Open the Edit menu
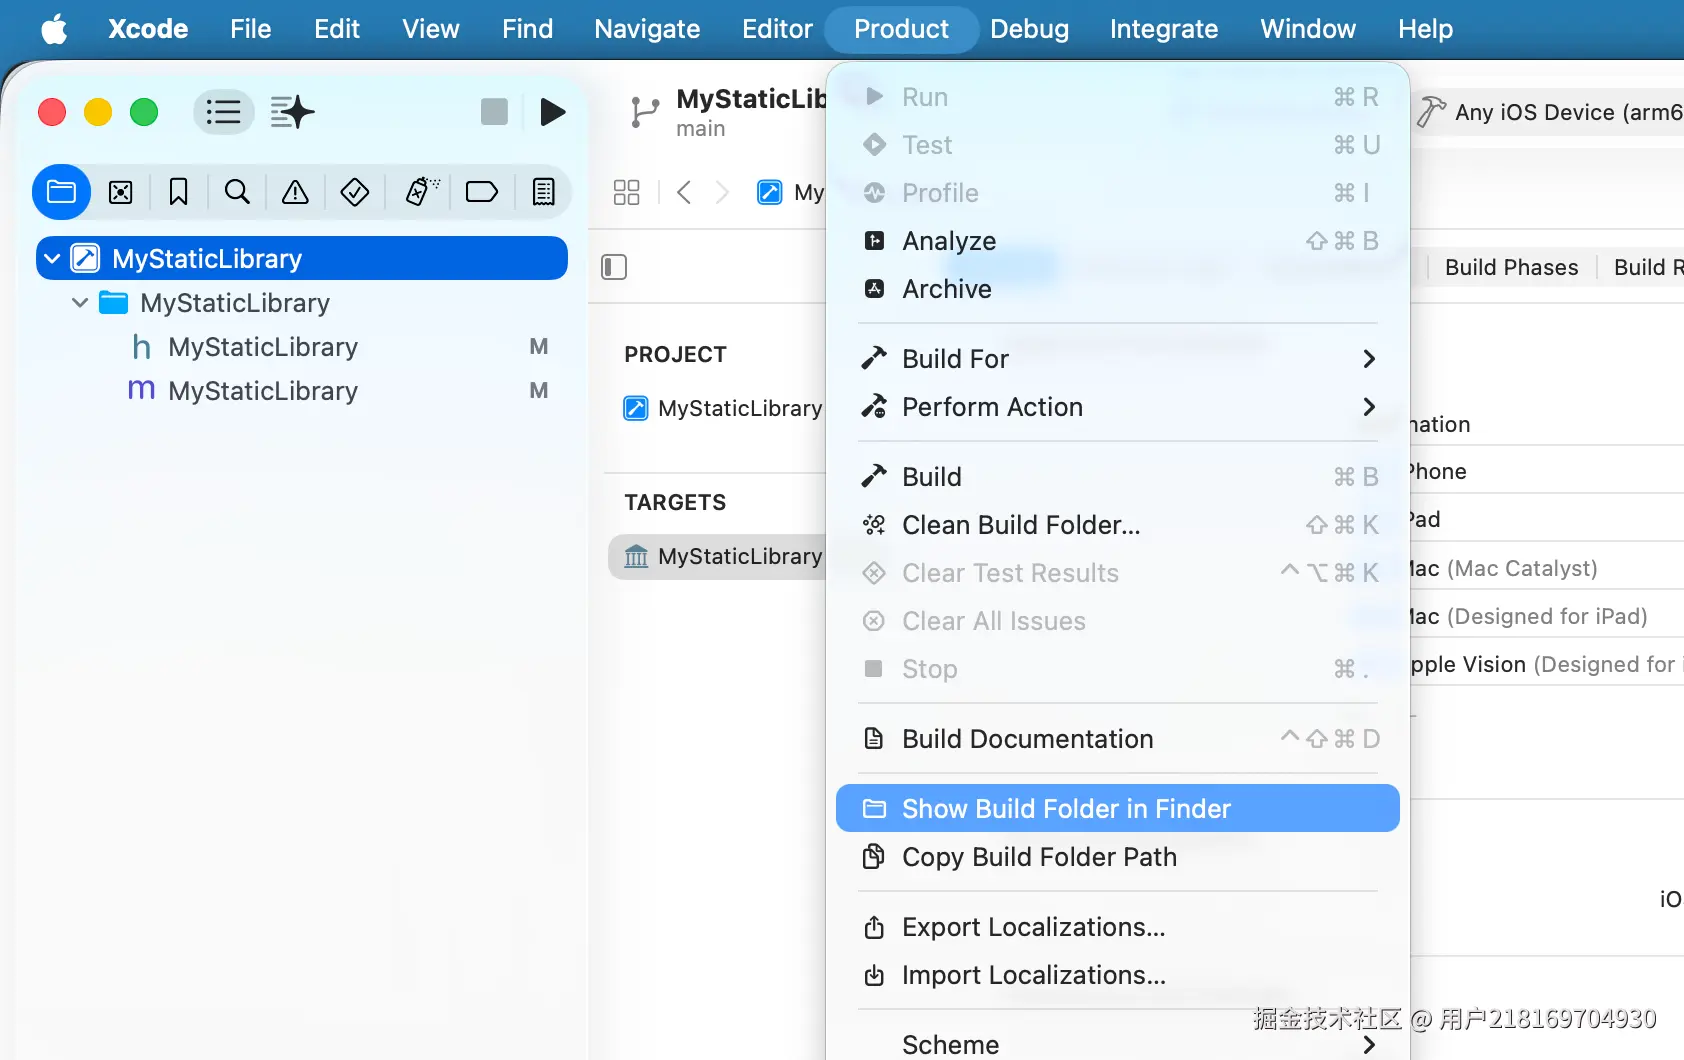This screenshot has width=1684, height=1060. [337, 29]
